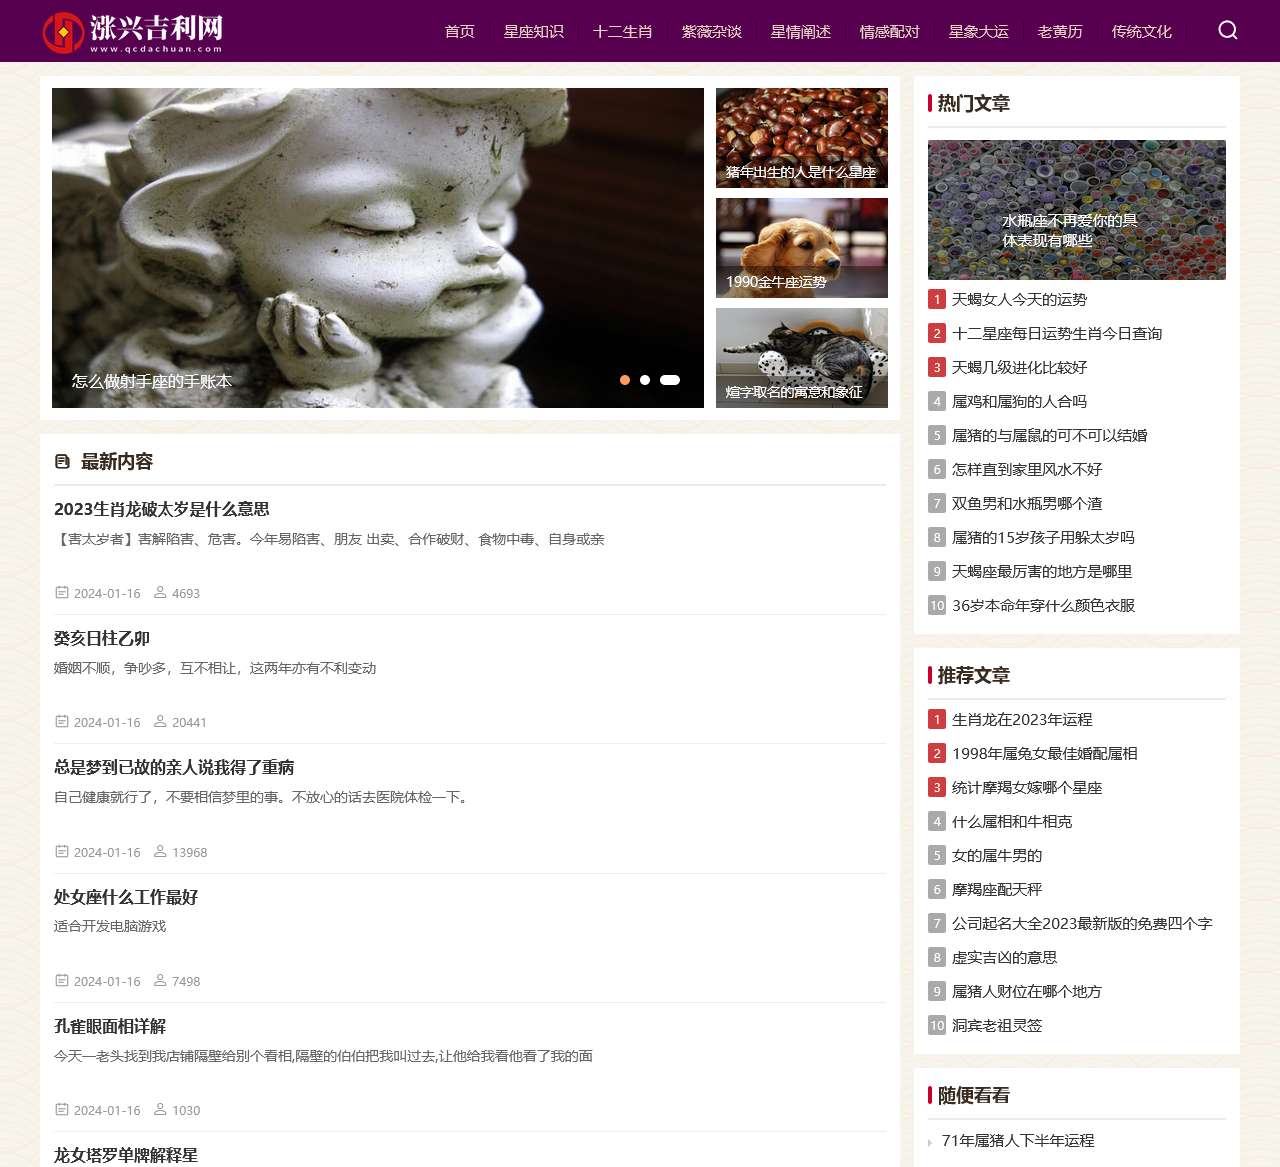Open article 龙女塔罗单牌解释星
The height and width of the screenshot is (1167, 1280).
tap(126, 1155)
